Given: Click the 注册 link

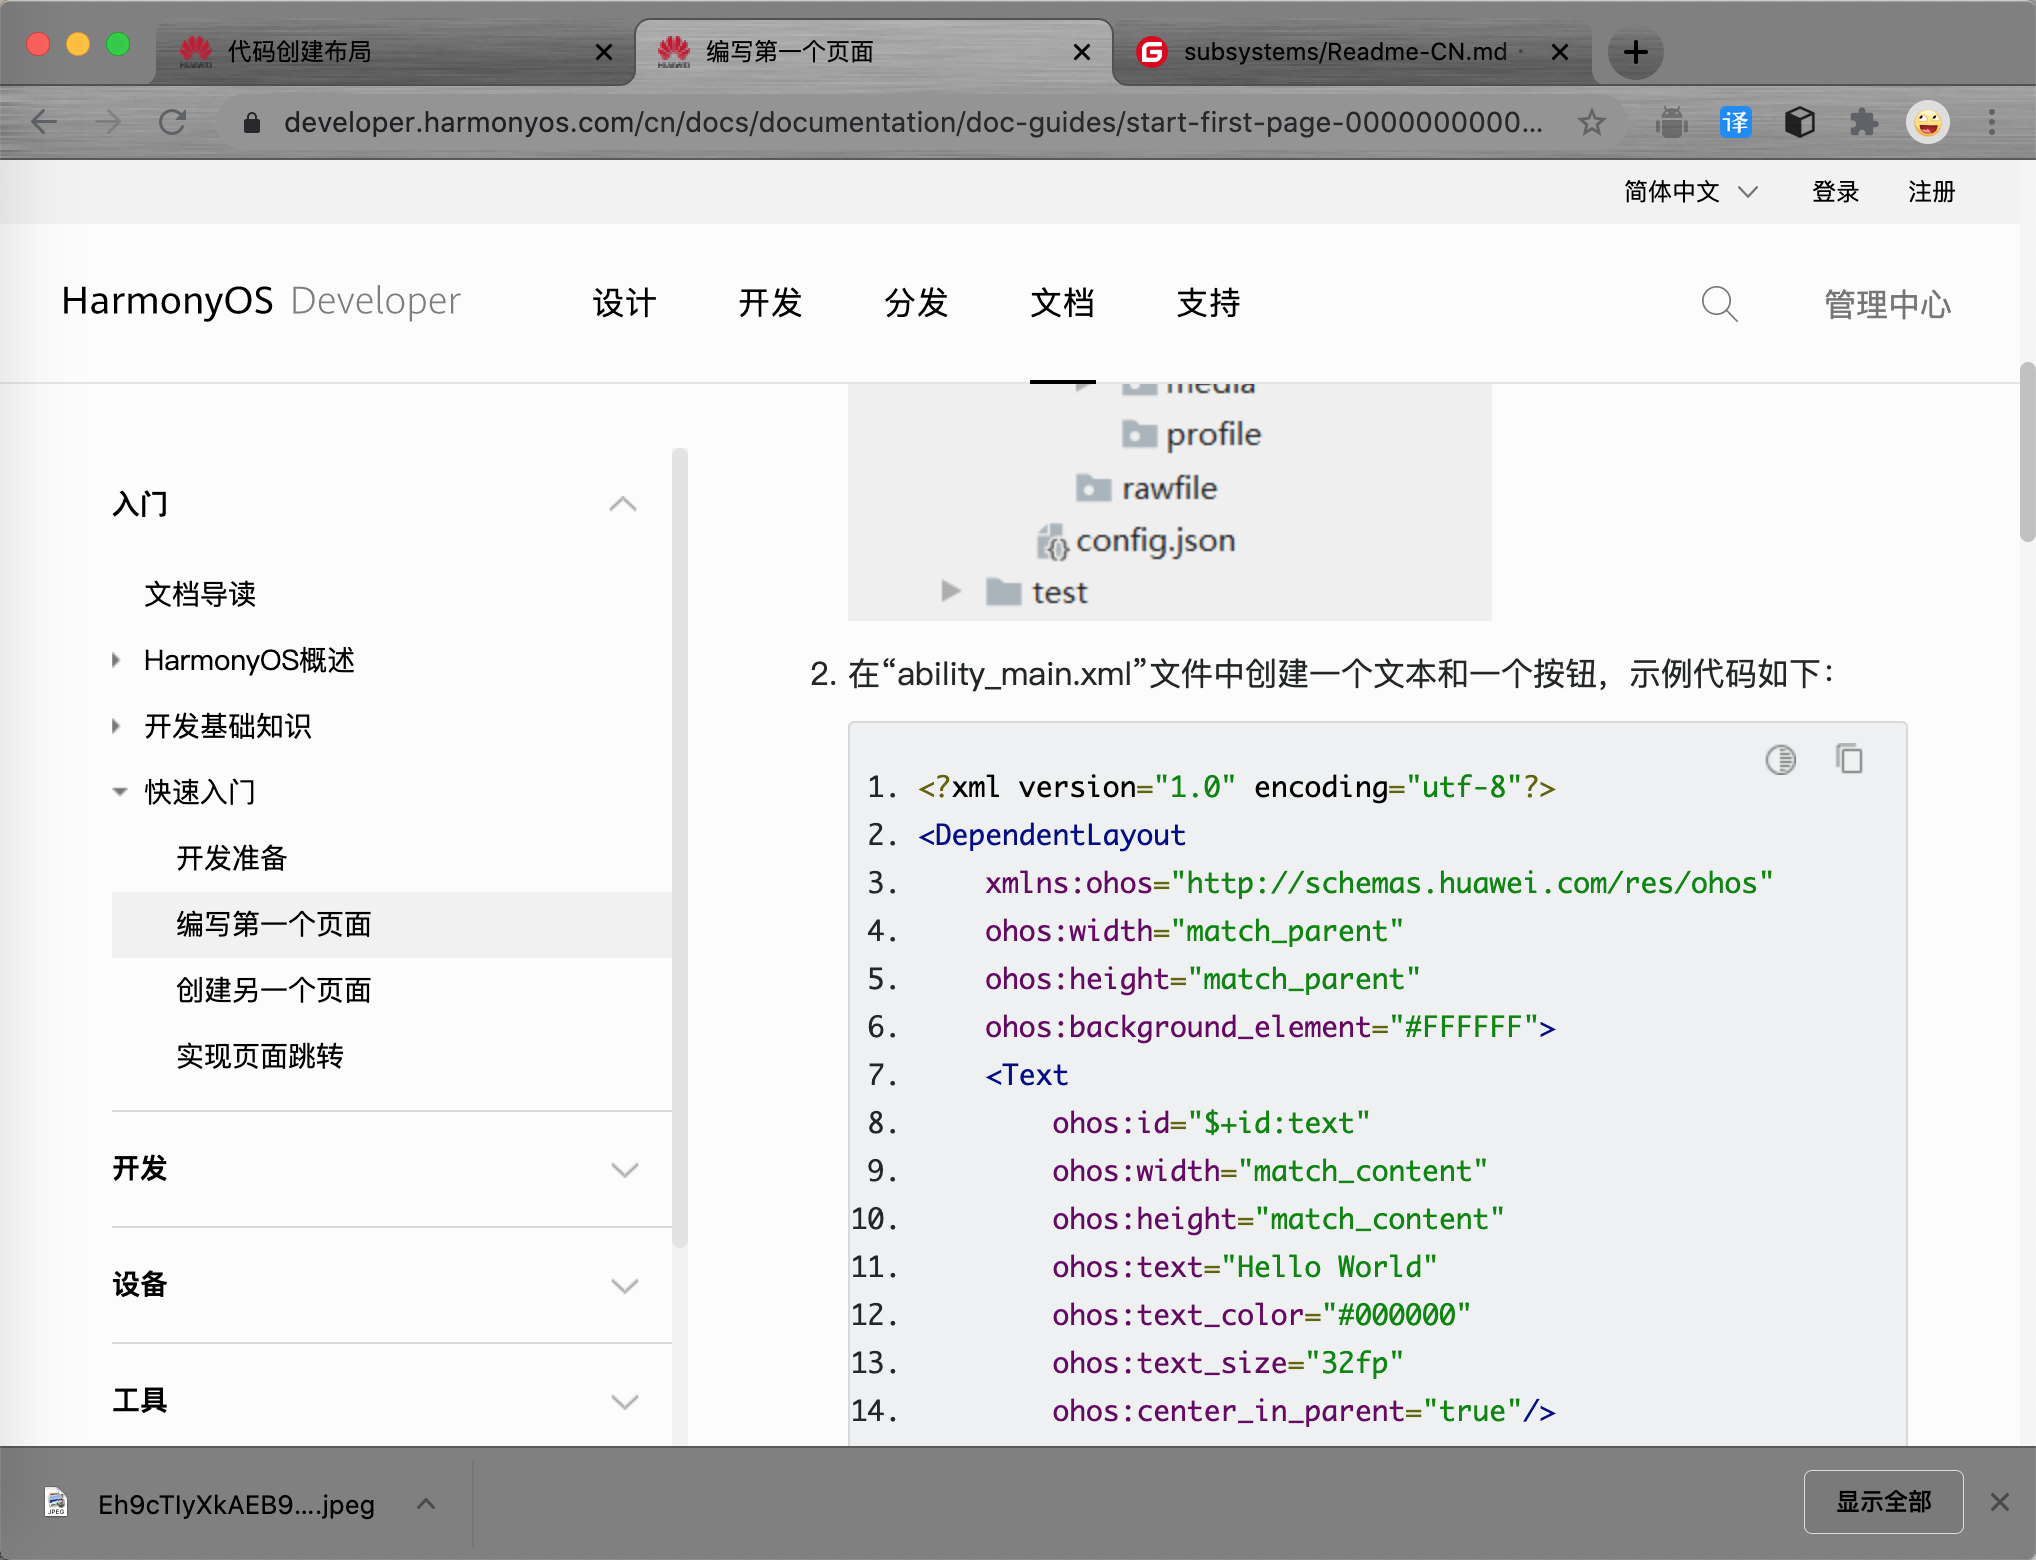Looking at the screenshot, I should coord(1931,191).
